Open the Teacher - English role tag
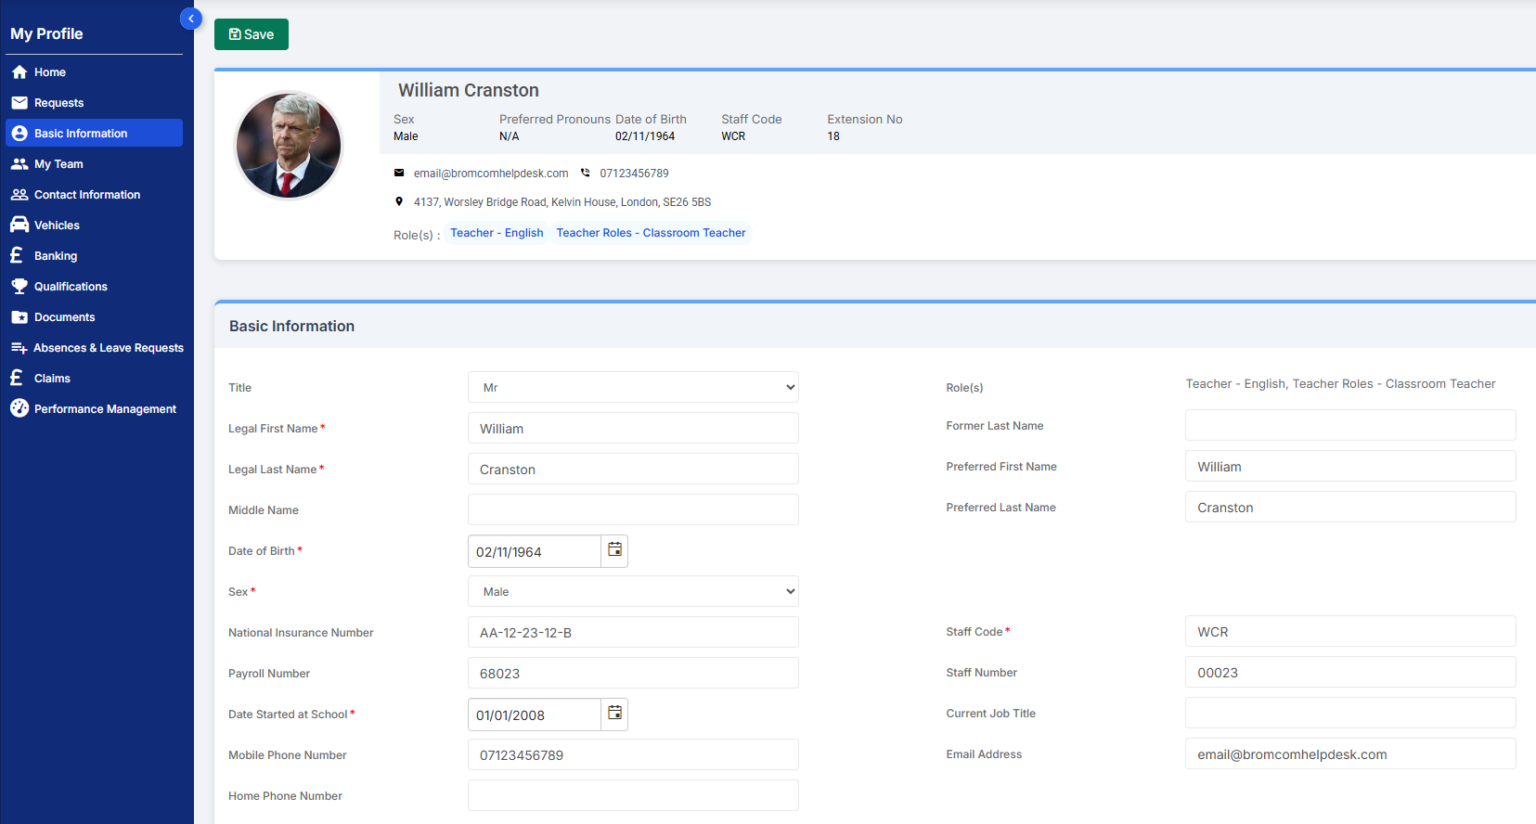Viewport: 1536px width, 824px height. point(496,232)
